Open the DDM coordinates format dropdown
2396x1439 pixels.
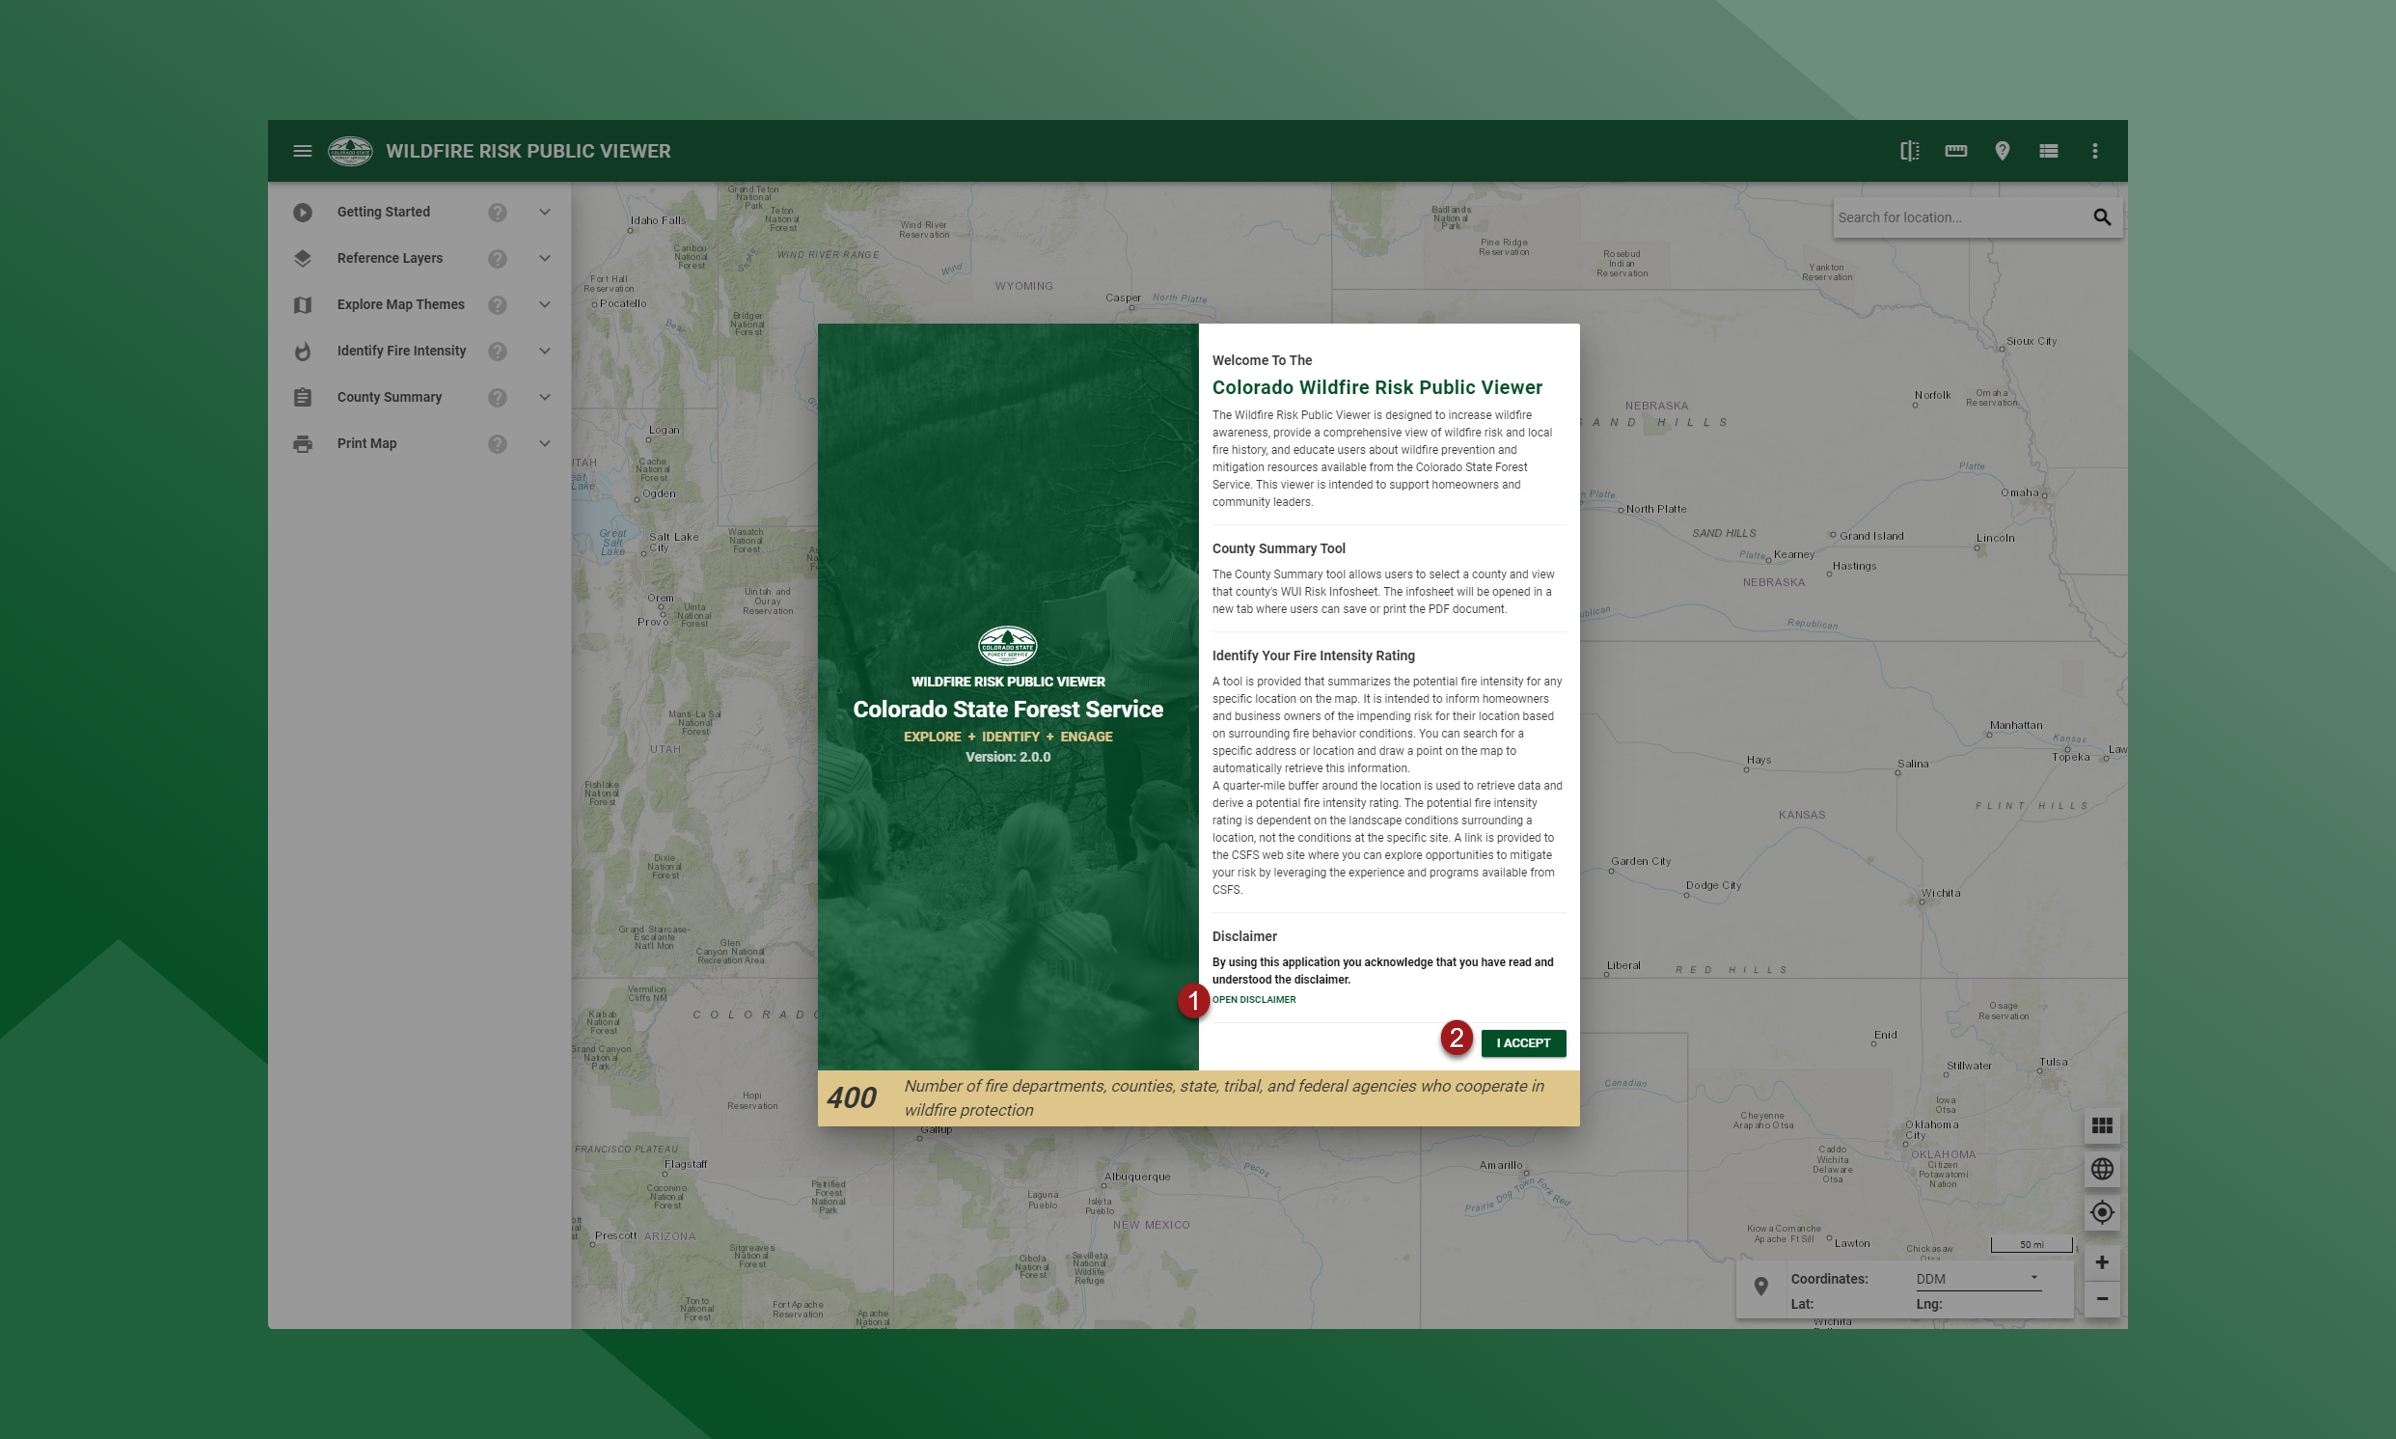click(x=1977, y=1279)
